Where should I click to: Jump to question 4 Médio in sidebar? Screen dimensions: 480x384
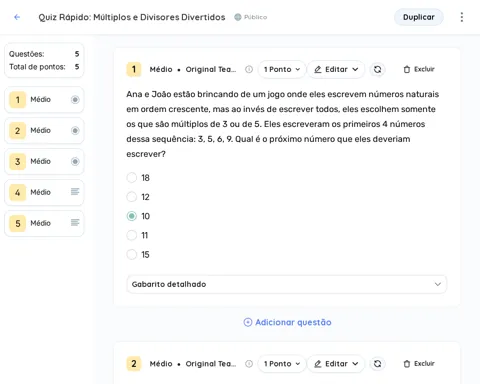44,192
